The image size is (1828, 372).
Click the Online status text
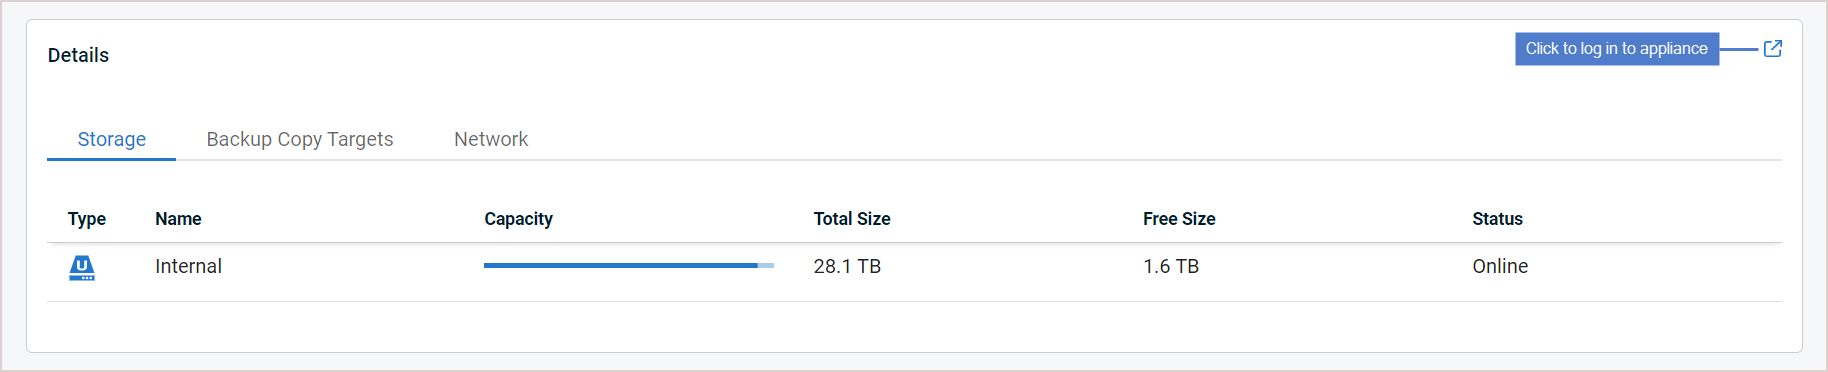pos(1500,266)
